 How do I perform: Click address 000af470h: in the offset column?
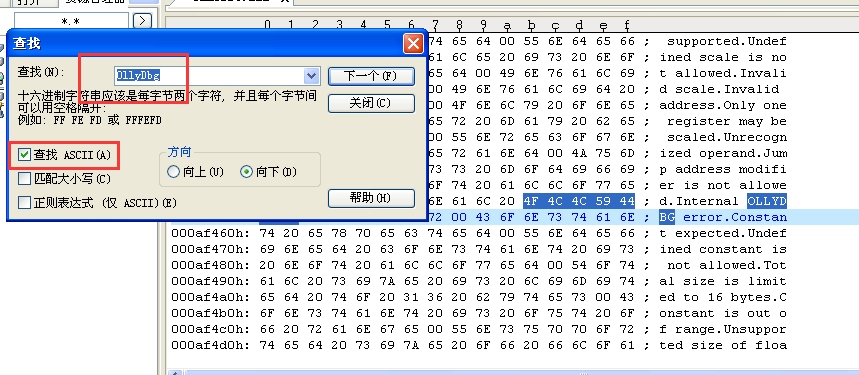coord(211,249)
